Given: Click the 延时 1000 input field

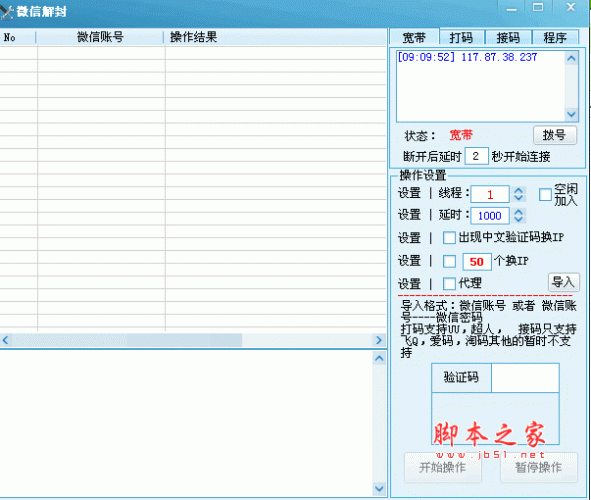Looking at the screenshot, I should click(x=490, y=216).
